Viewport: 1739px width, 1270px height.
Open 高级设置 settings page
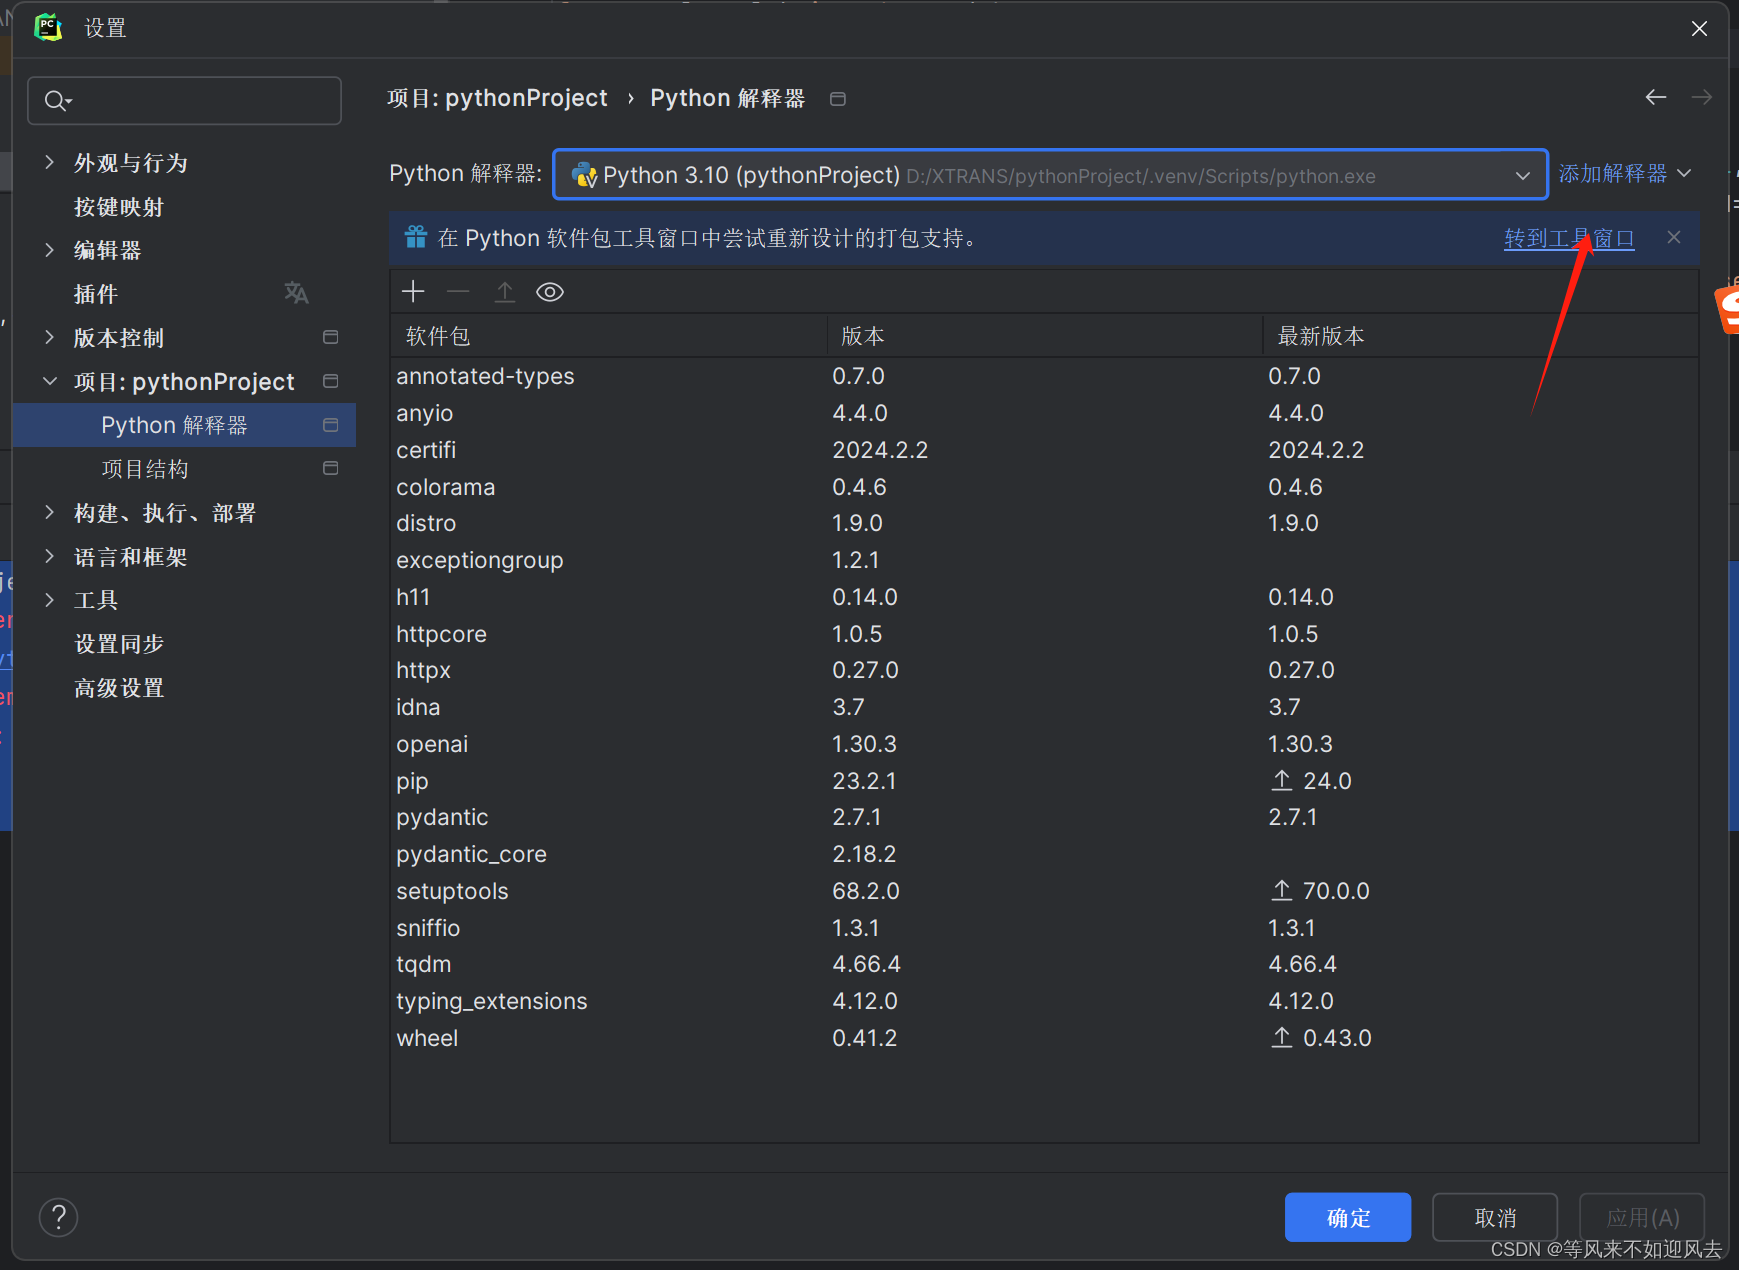[119, 688]
